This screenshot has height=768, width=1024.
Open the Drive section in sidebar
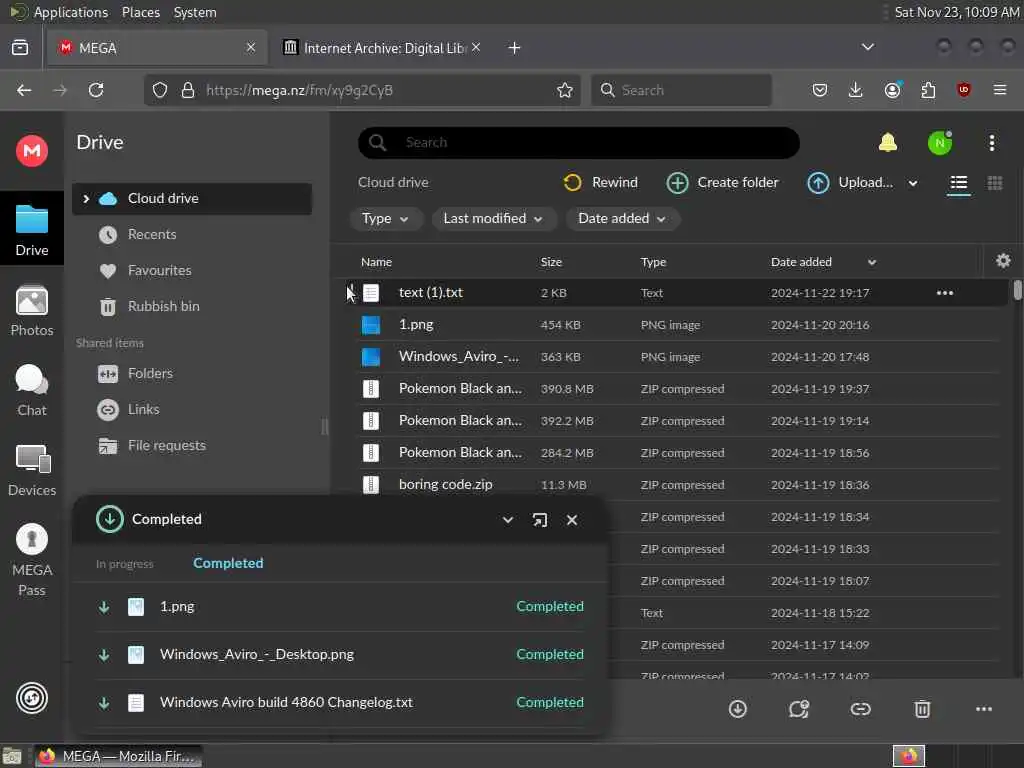[31, 229]
